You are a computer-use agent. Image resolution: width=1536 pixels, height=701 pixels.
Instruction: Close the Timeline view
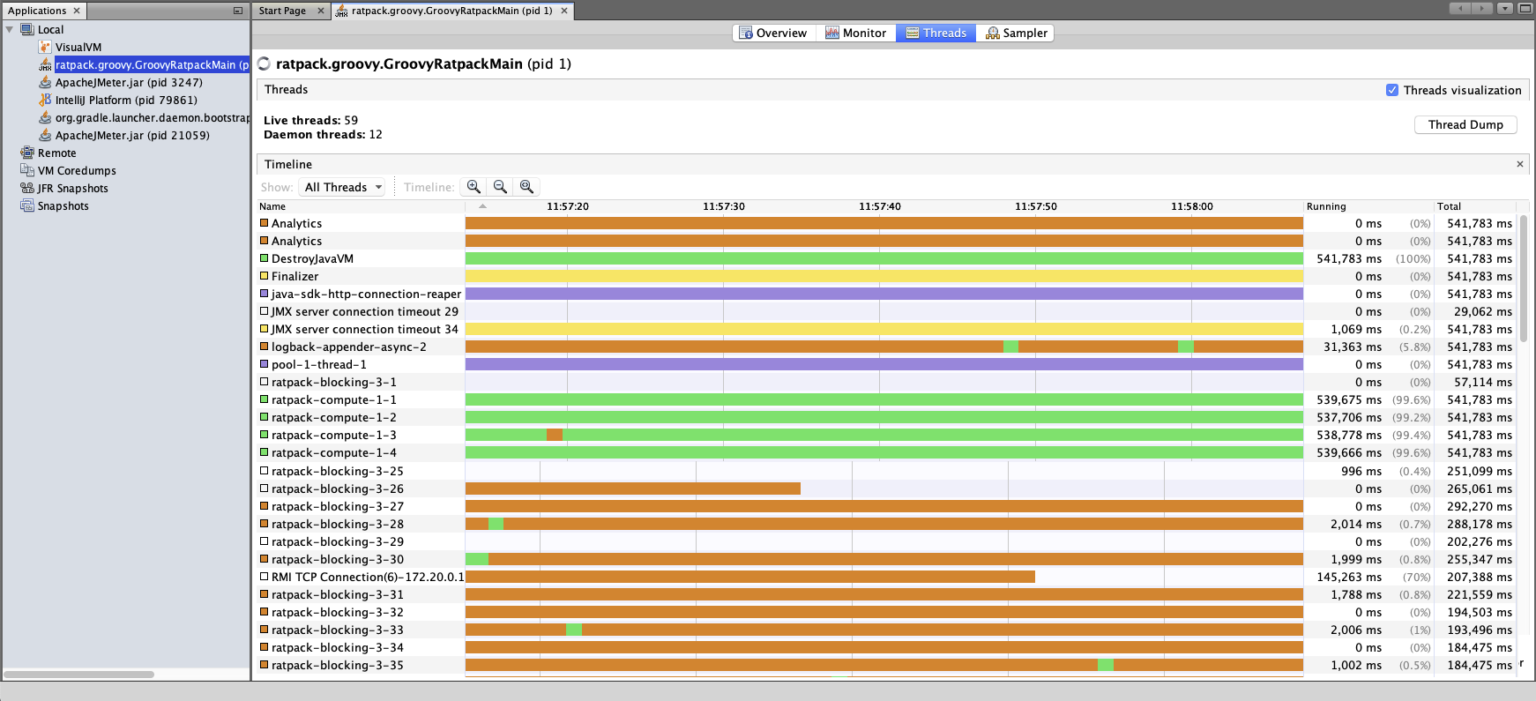click(x=1519, y=163)
